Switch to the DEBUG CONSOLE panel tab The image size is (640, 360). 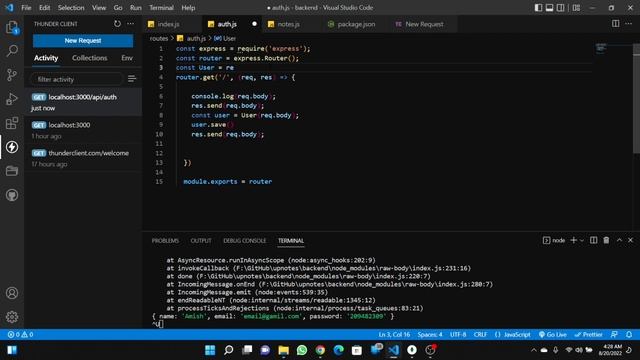(x=244, y=240)
